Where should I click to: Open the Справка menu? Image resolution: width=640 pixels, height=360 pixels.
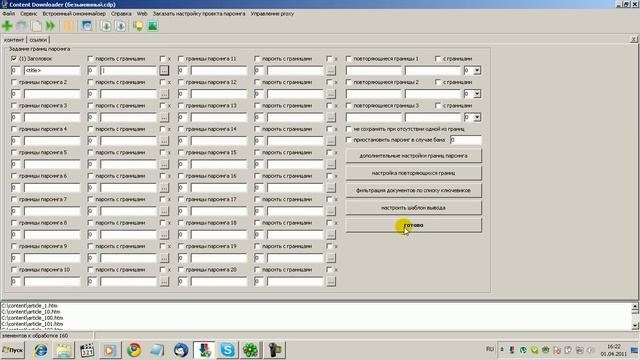121,13
